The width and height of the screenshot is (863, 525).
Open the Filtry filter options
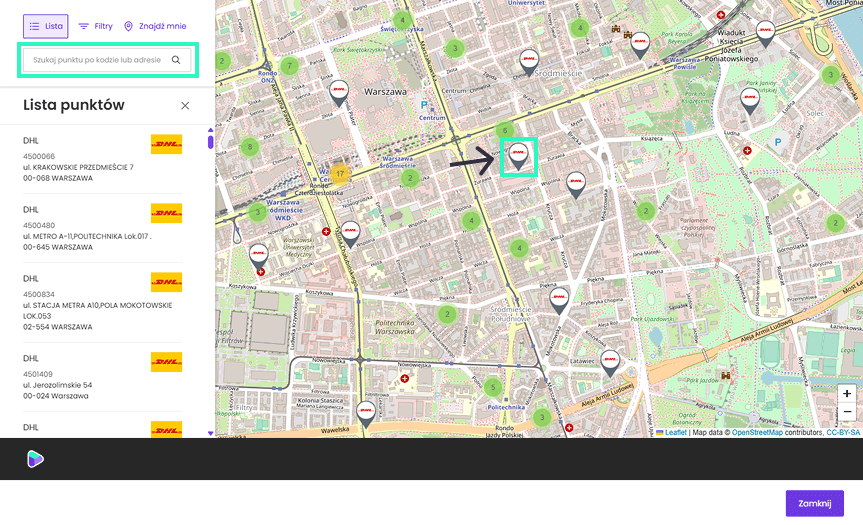coord(96,26)
